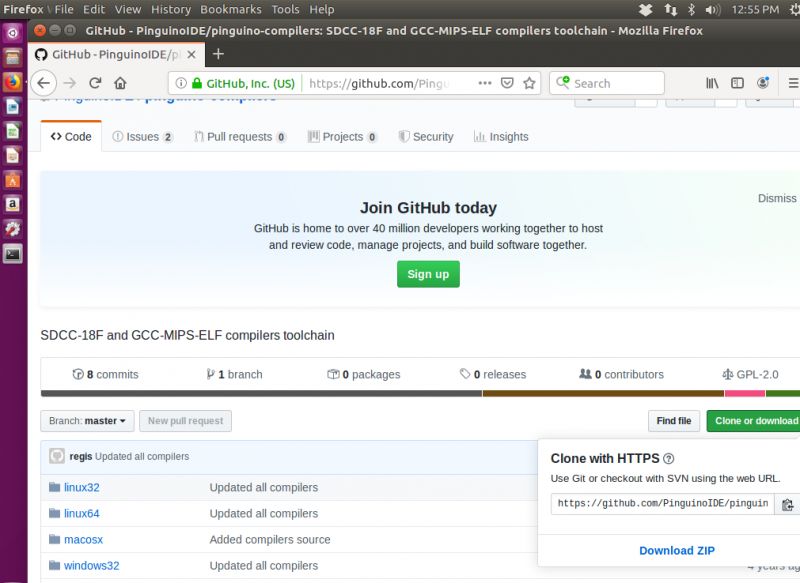Viewport: 800px width, 583px height.
Task: Open the File menu
Action: (64, 9)
